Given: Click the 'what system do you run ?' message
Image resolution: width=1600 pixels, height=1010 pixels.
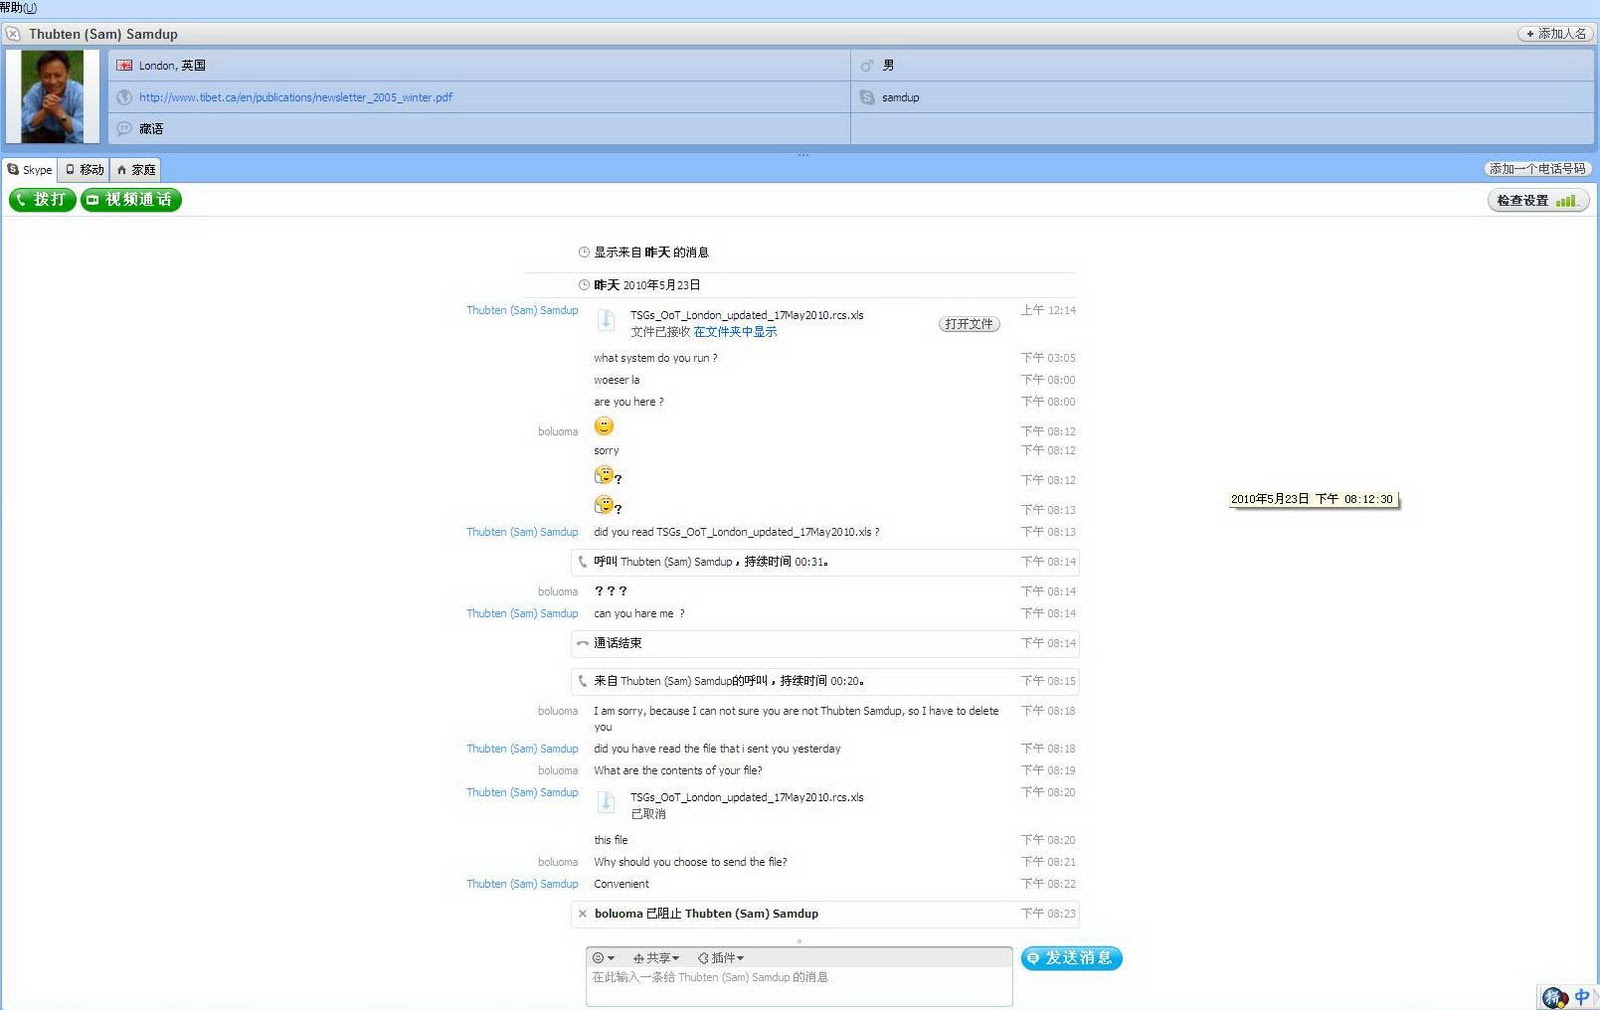Looking at the screenshot, I should [656, 358].
